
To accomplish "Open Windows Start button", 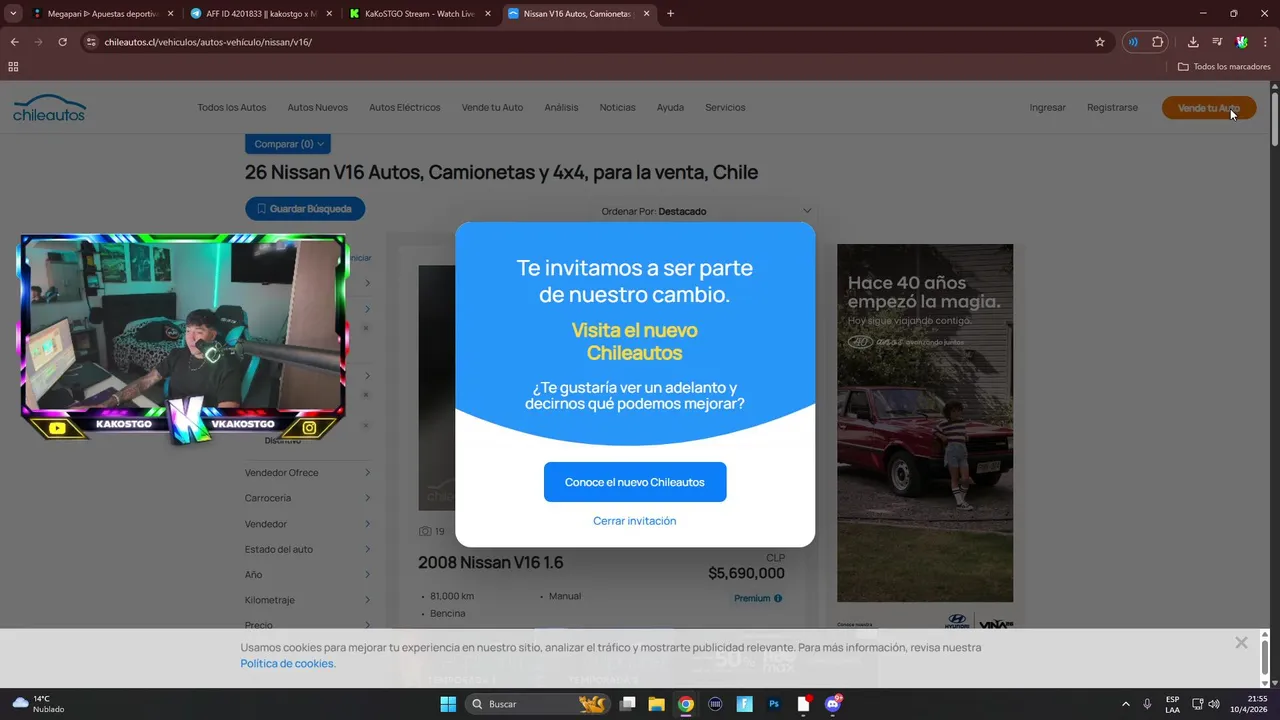I will (x=448, y=704).
